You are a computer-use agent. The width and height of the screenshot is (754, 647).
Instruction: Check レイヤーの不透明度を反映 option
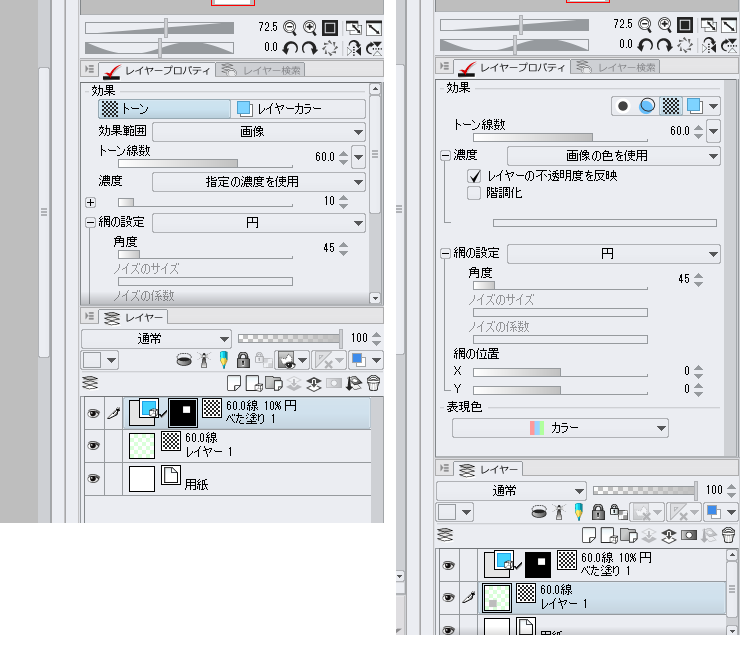tap(475, 176)
